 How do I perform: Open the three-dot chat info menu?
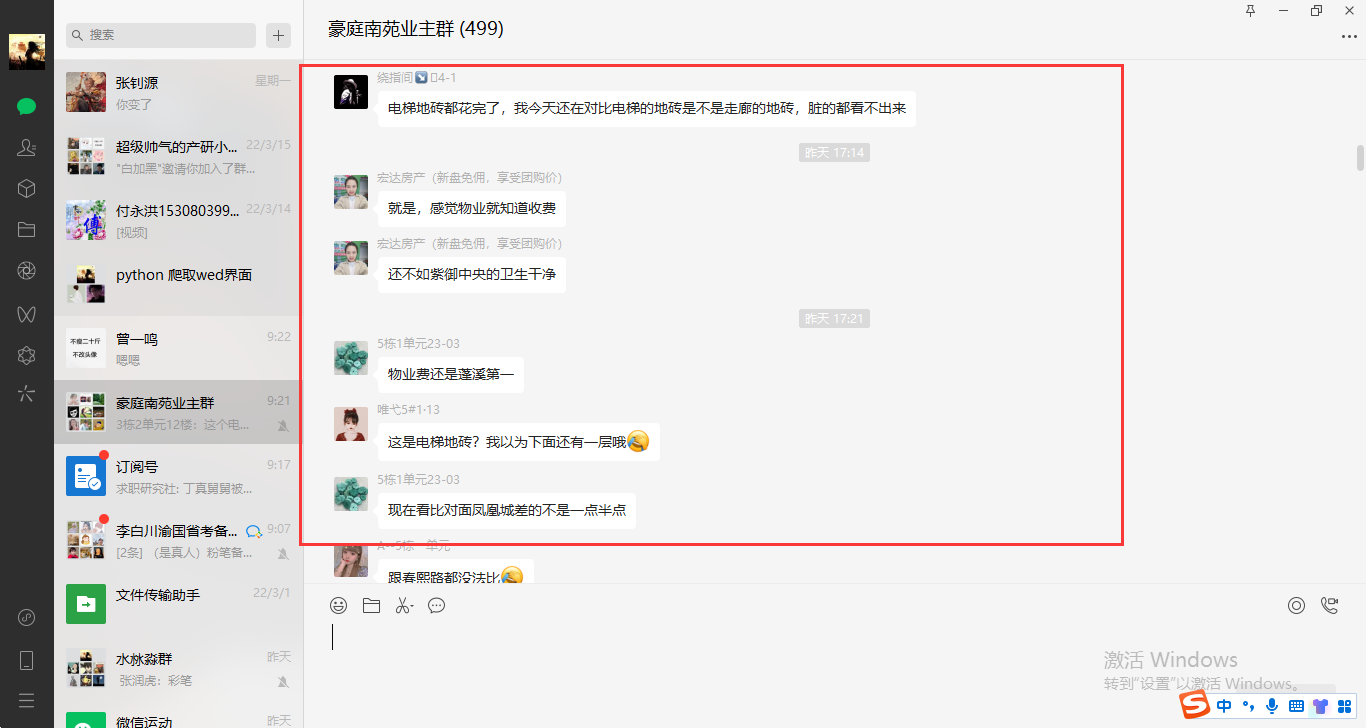pos(1349,37)
